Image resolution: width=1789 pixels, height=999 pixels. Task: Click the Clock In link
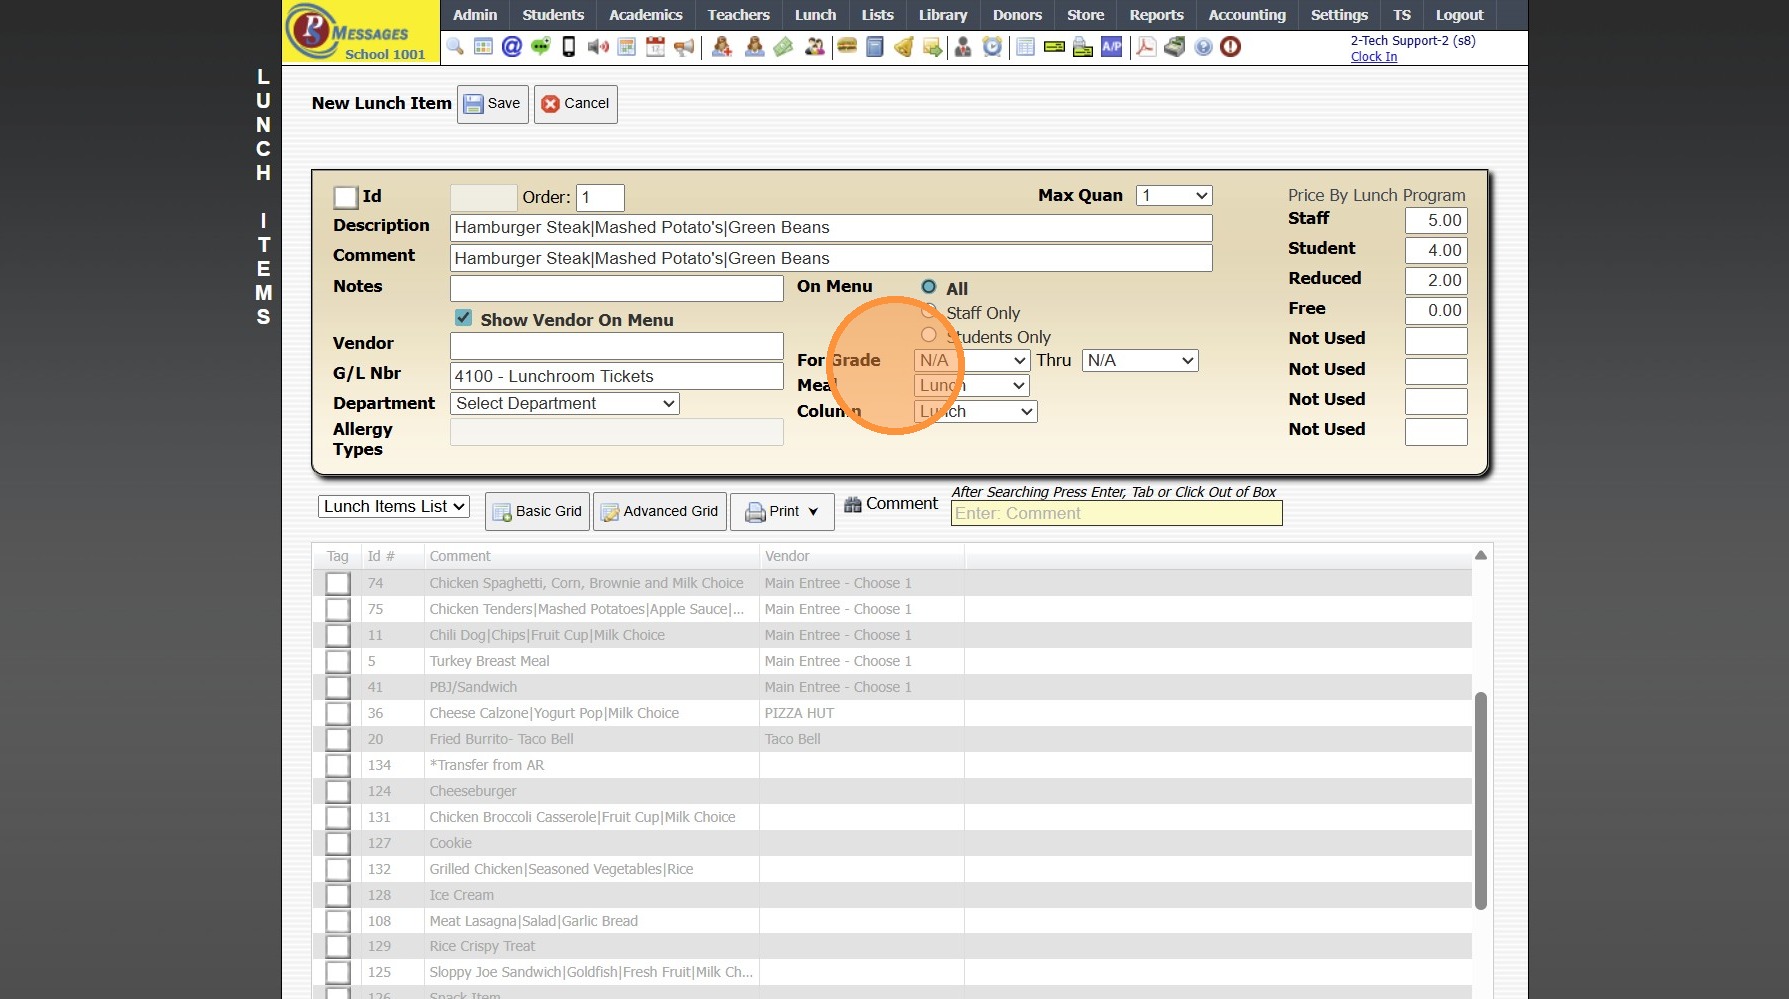pyautogui.click(x=1373, y=57)
